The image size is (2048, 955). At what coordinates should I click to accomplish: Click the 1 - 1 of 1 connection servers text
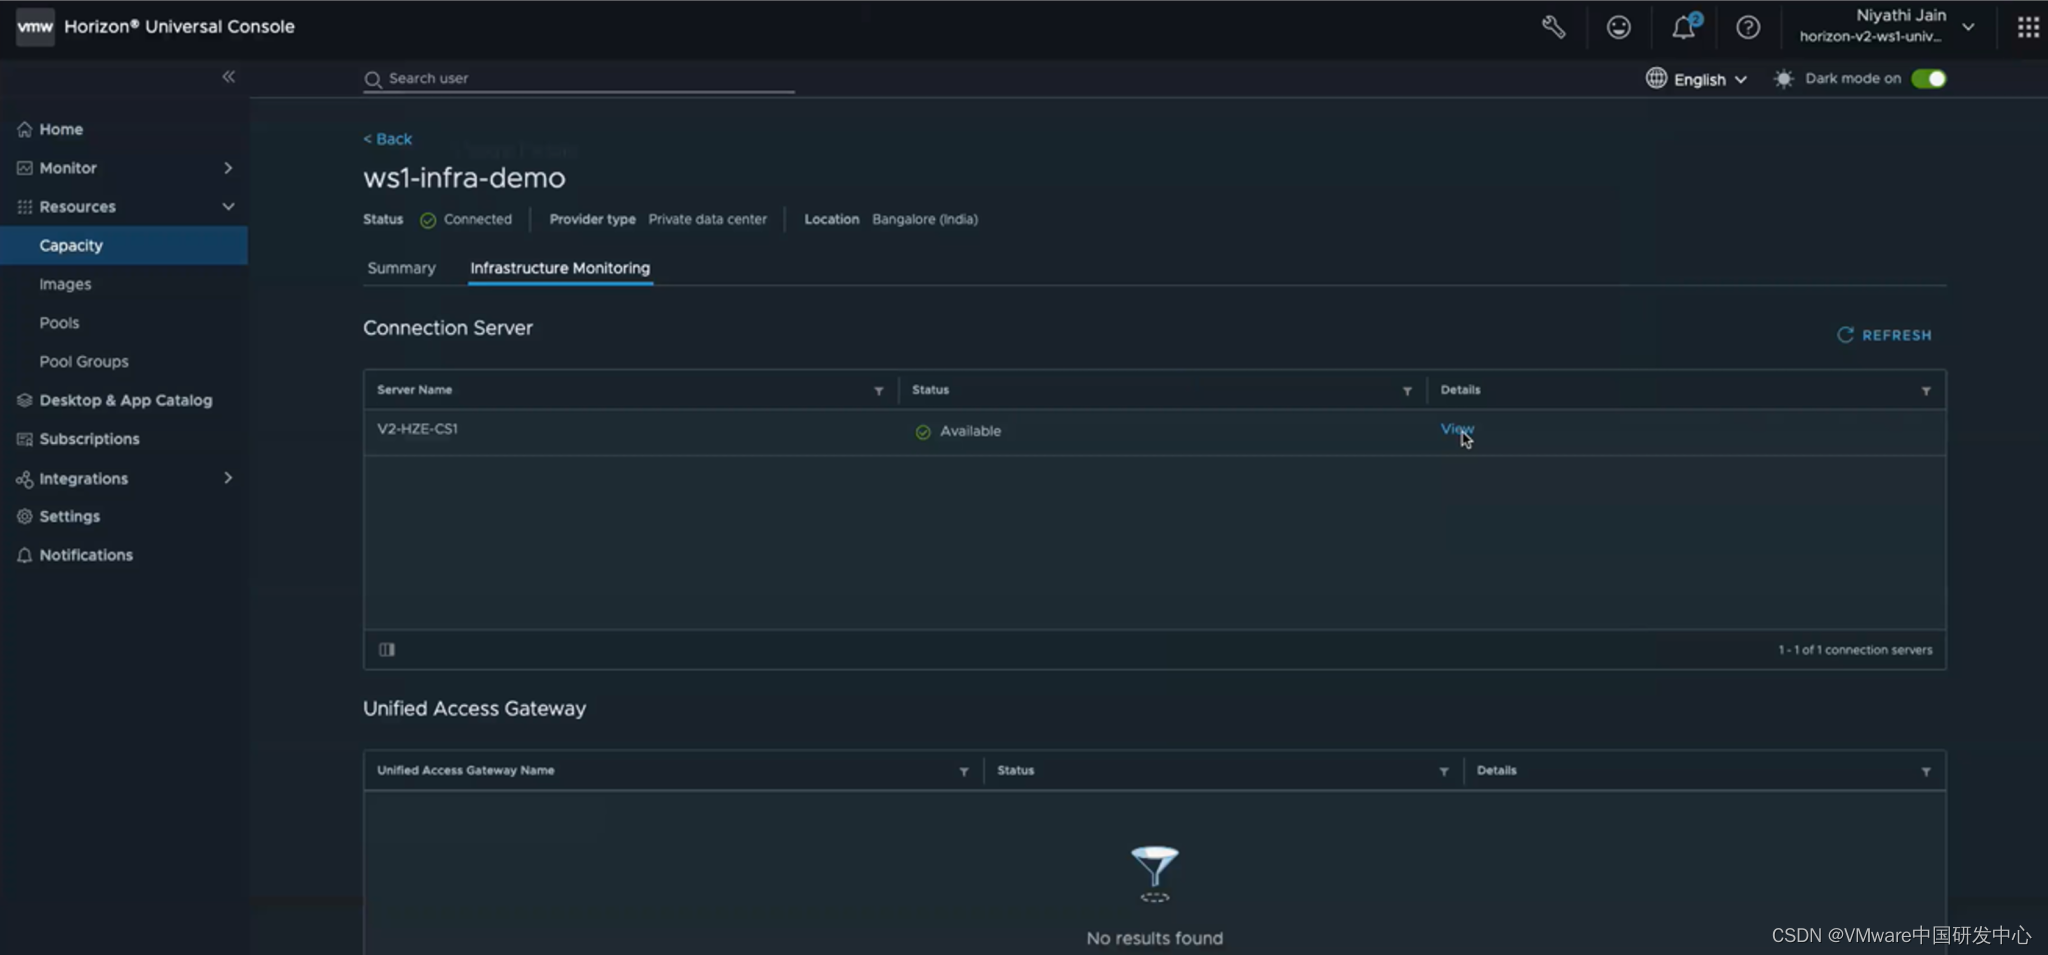point(1855,650)
